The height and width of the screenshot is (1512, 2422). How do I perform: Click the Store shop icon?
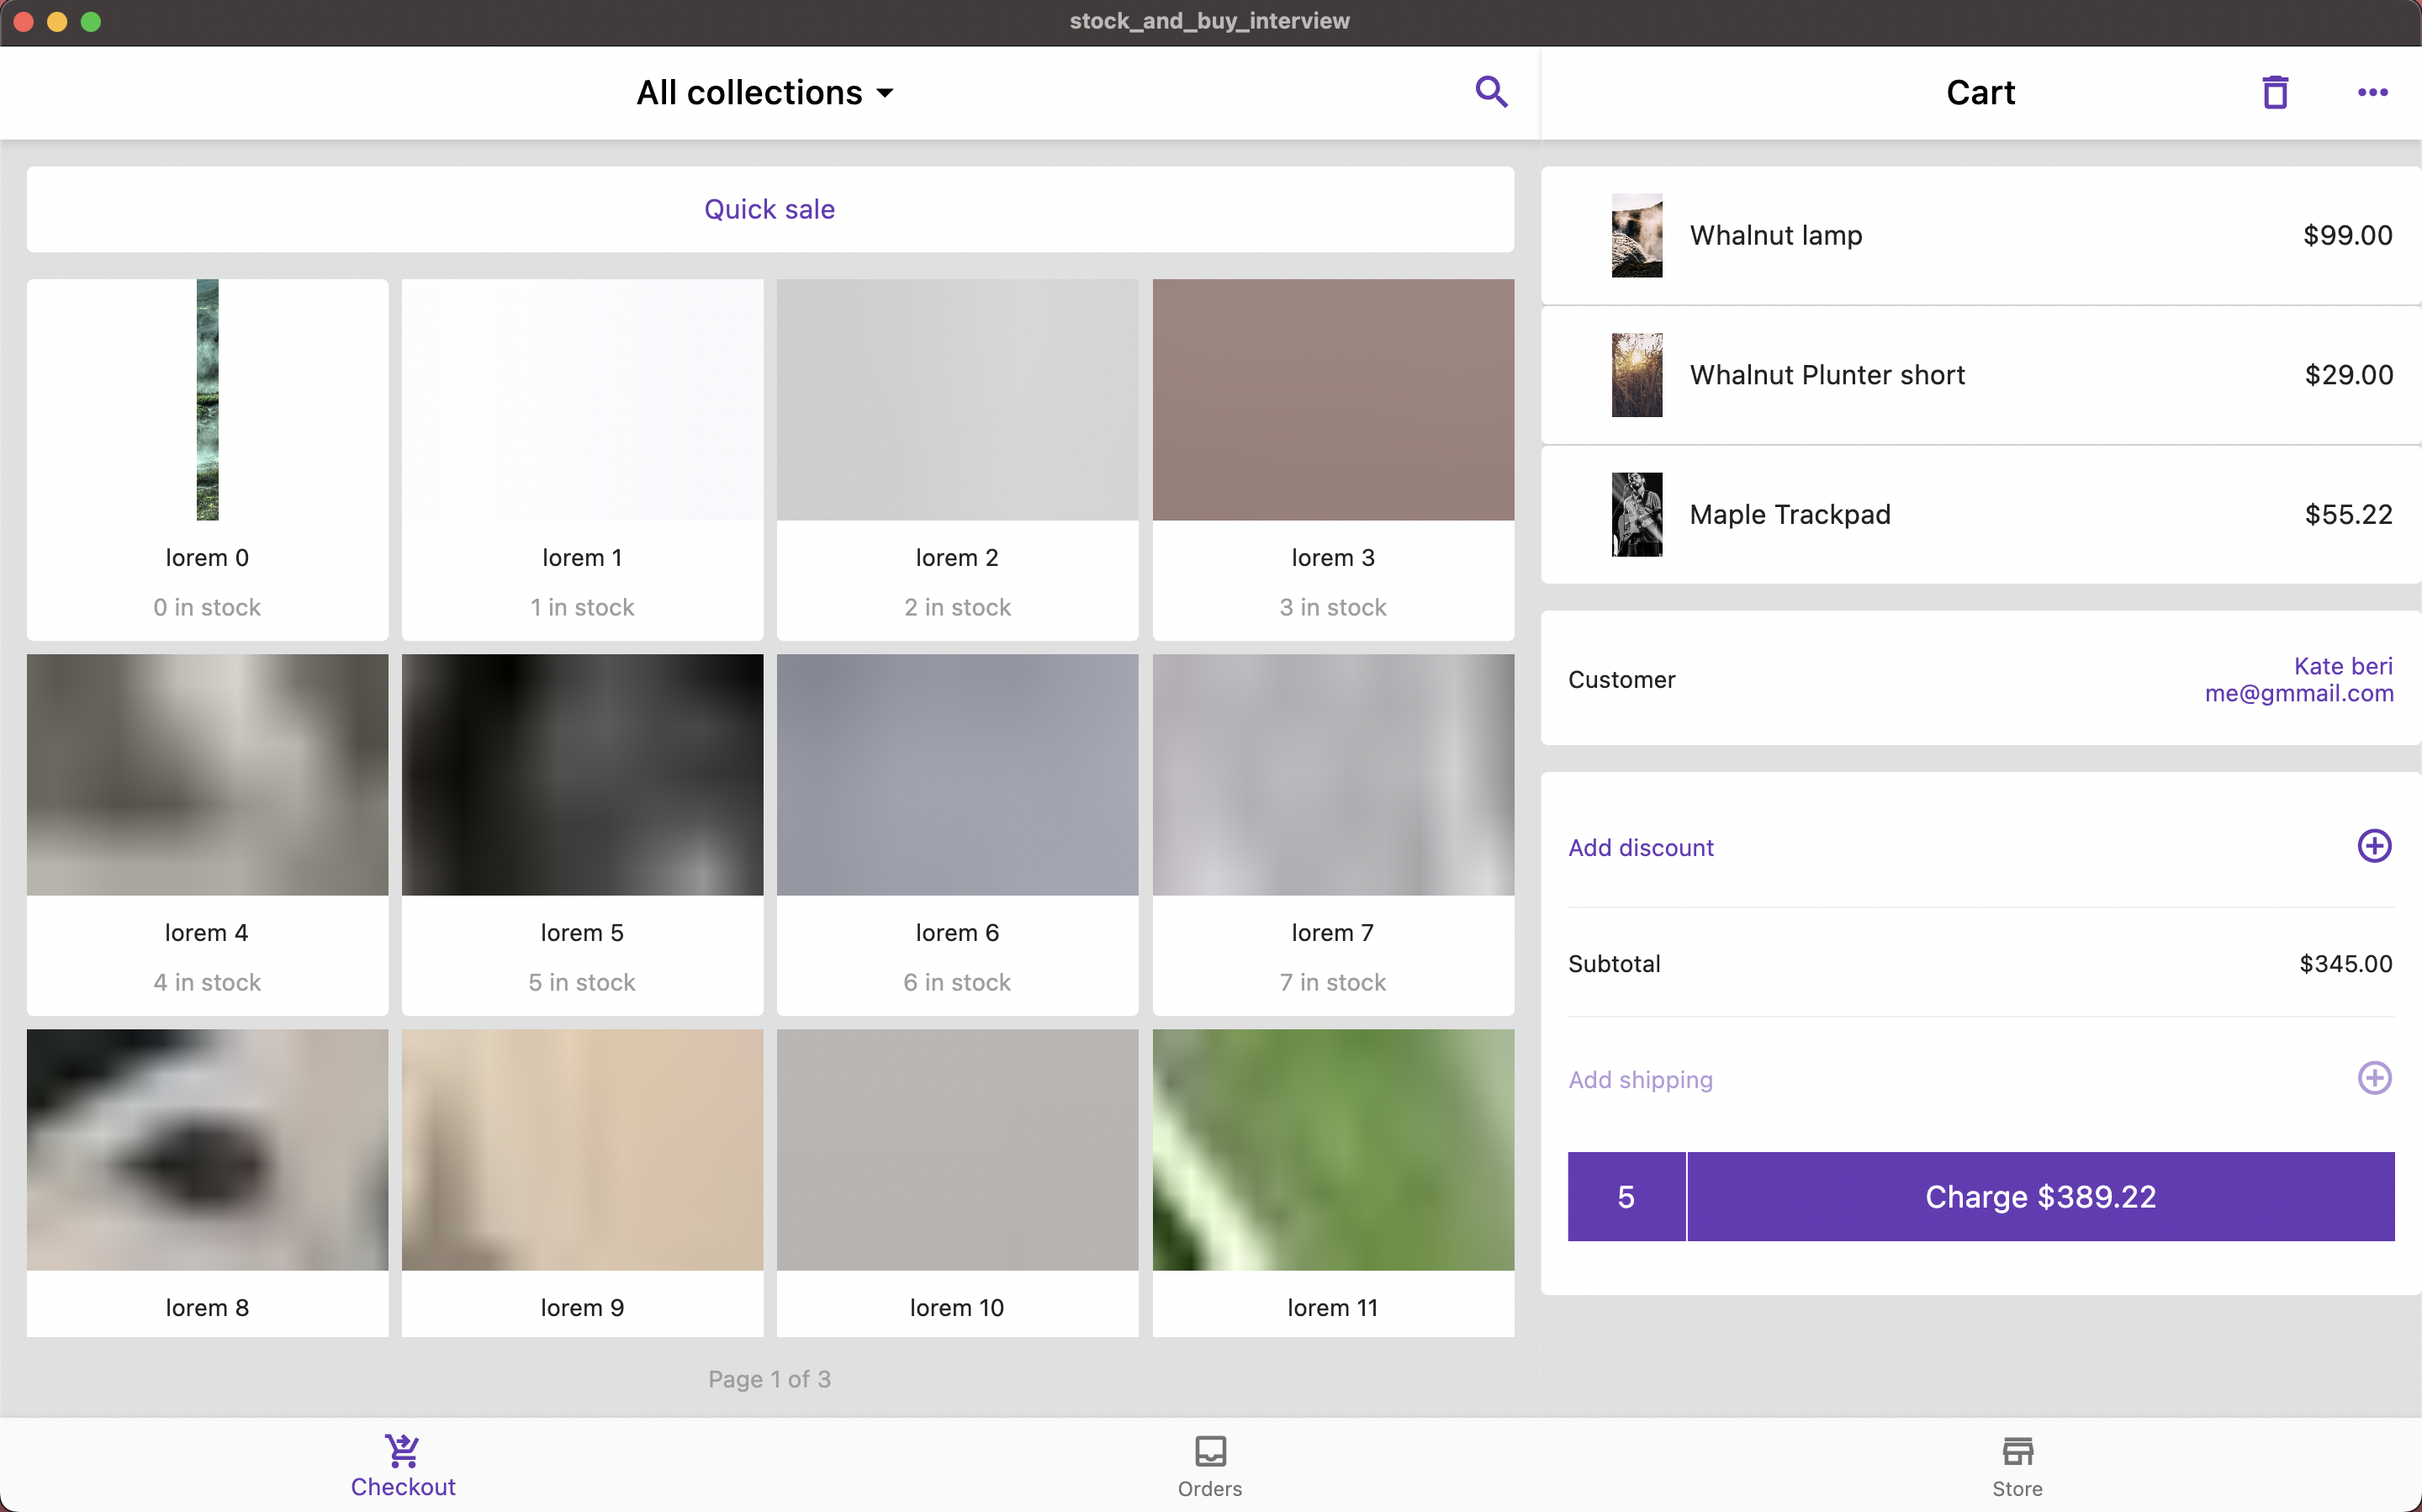[2017, 1450]
